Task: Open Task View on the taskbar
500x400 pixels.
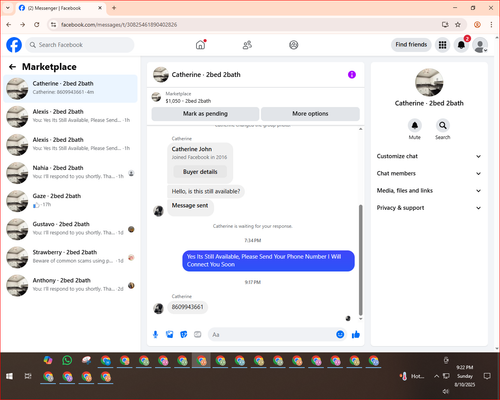Action: click(28, 376)
